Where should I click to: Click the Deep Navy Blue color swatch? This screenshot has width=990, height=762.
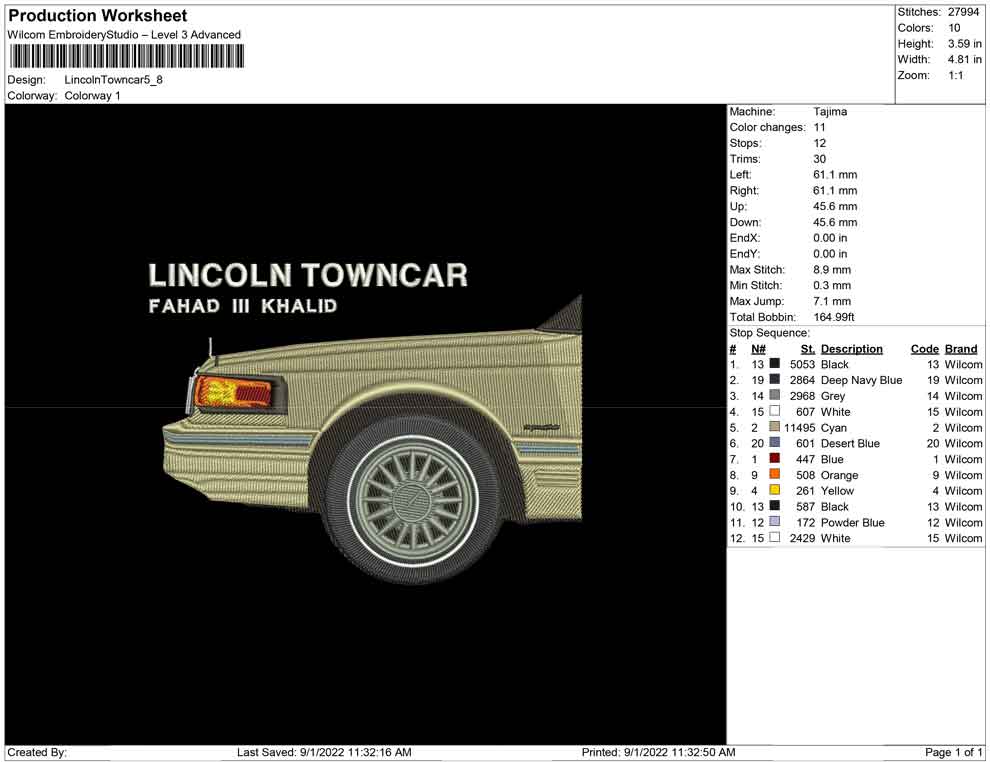point(775,379)
